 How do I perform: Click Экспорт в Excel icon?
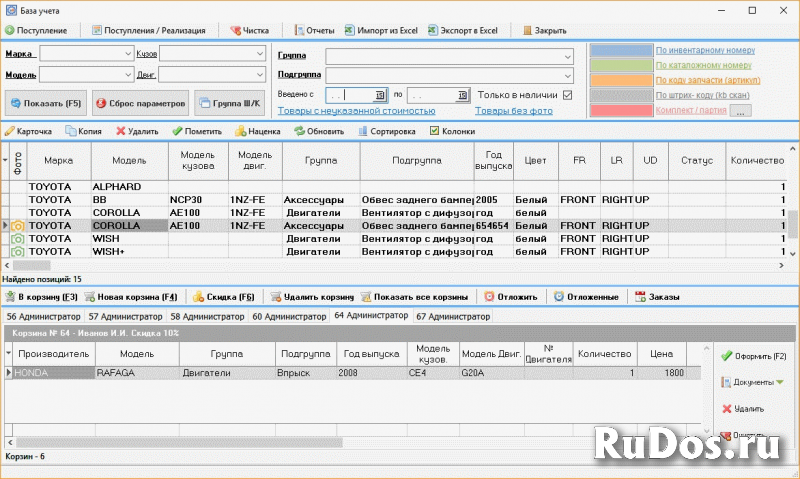[x=432, y=31]
